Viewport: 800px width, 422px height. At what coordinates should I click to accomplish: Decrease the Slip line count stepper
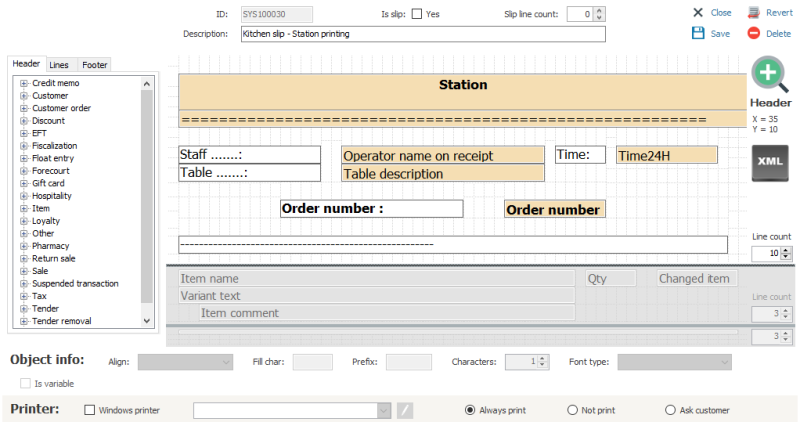pyautogui.click(x=599, y=17)
